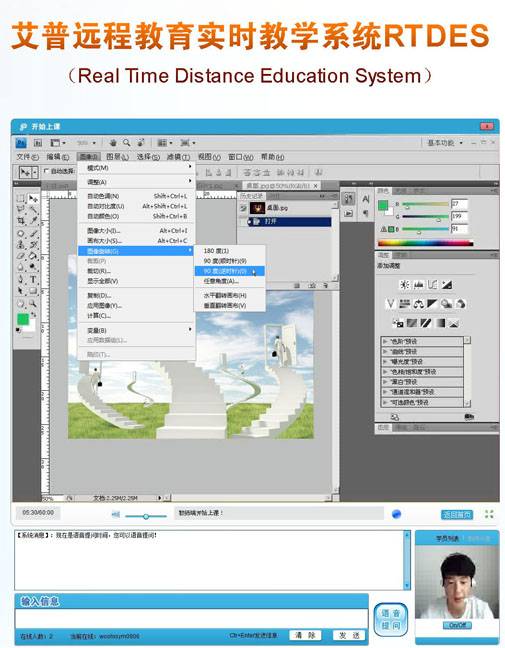505x648 pixels.
Task: Toggle the webcam On/Off button
Action: point(457,625)
